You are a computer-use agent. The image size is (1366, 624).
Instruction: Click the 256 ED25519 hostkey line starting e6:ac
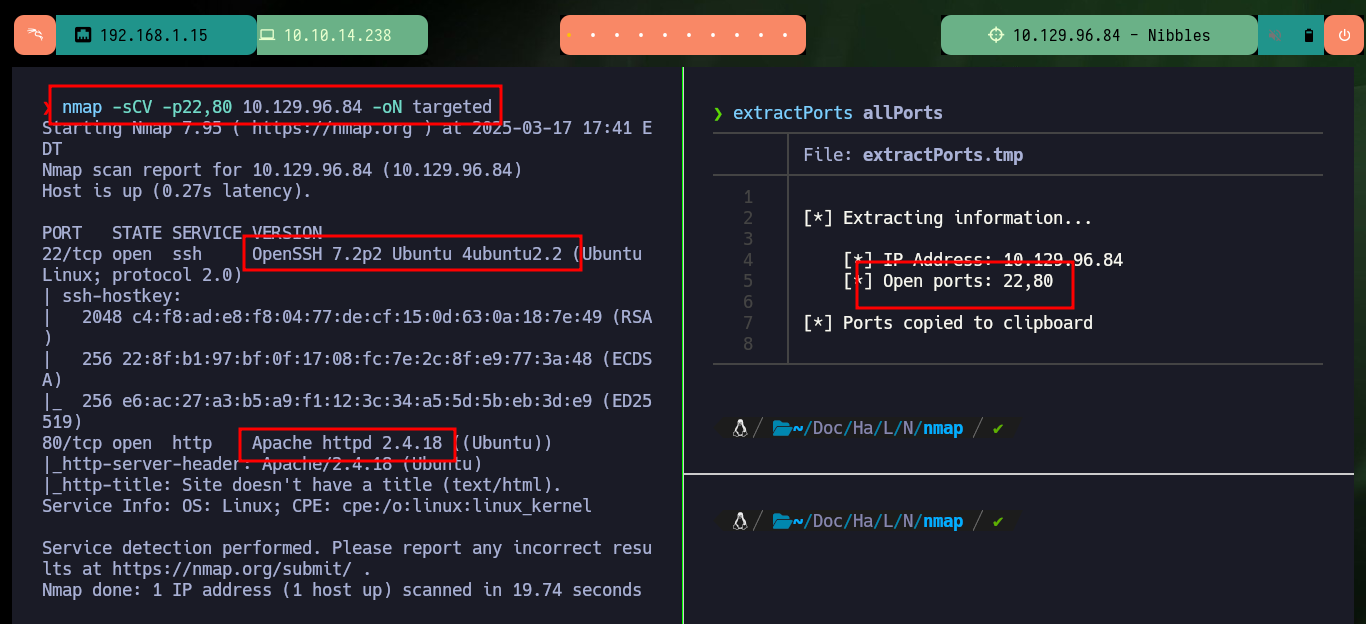coord(346,411)
